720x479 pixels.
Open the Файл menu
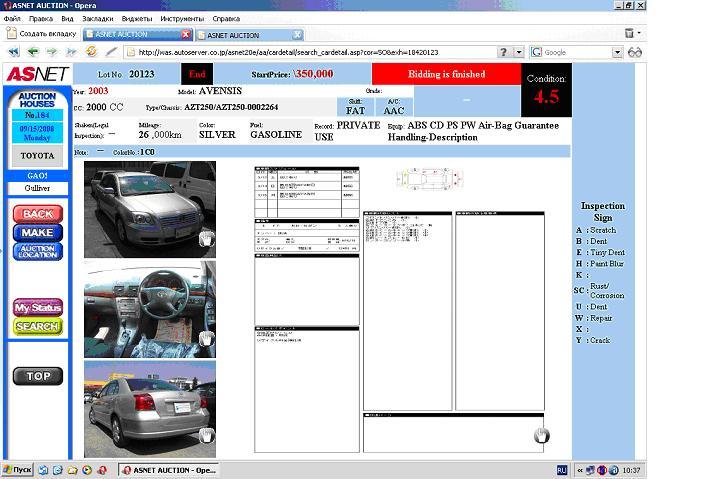12,19
